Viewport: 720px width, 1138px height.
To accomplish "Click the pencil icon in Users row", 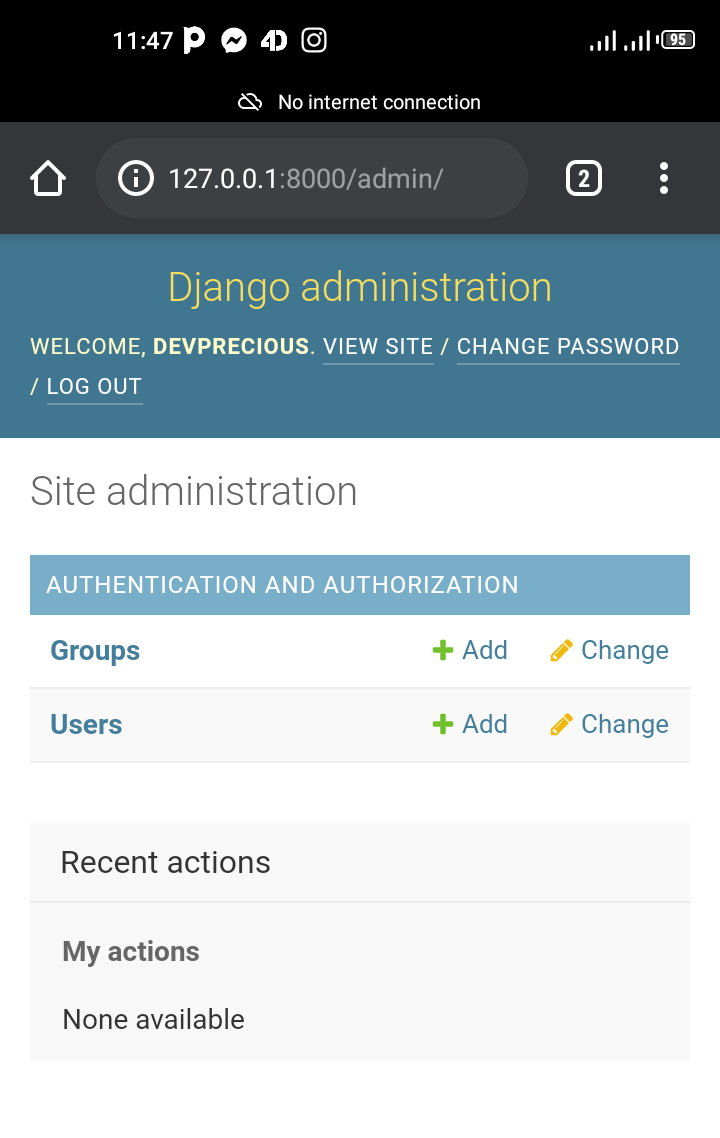I will coord(561,724).
